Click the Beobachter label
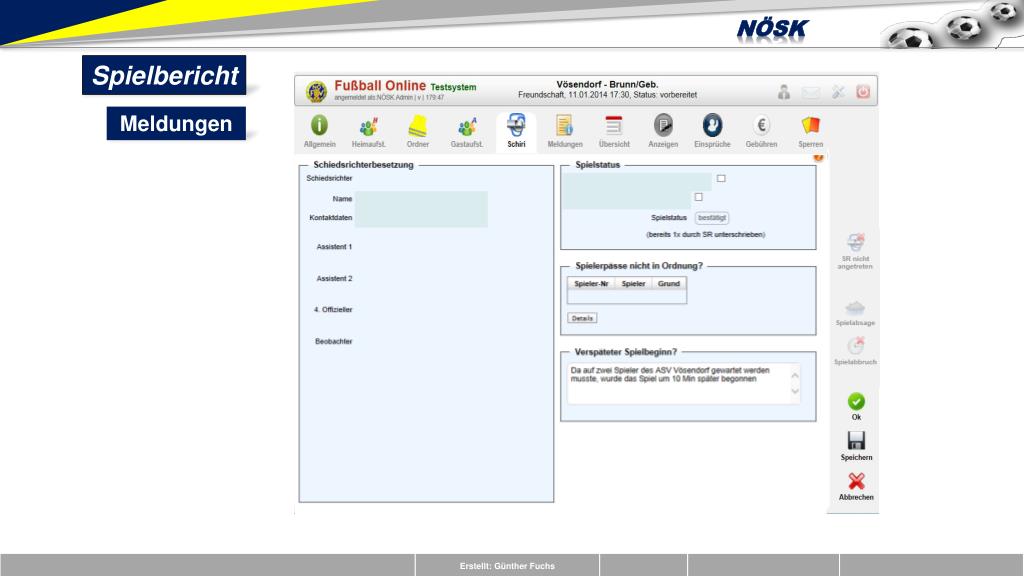Image resolution: width=1024 pixels, height=576 pixels. click(x=334, y=342)
